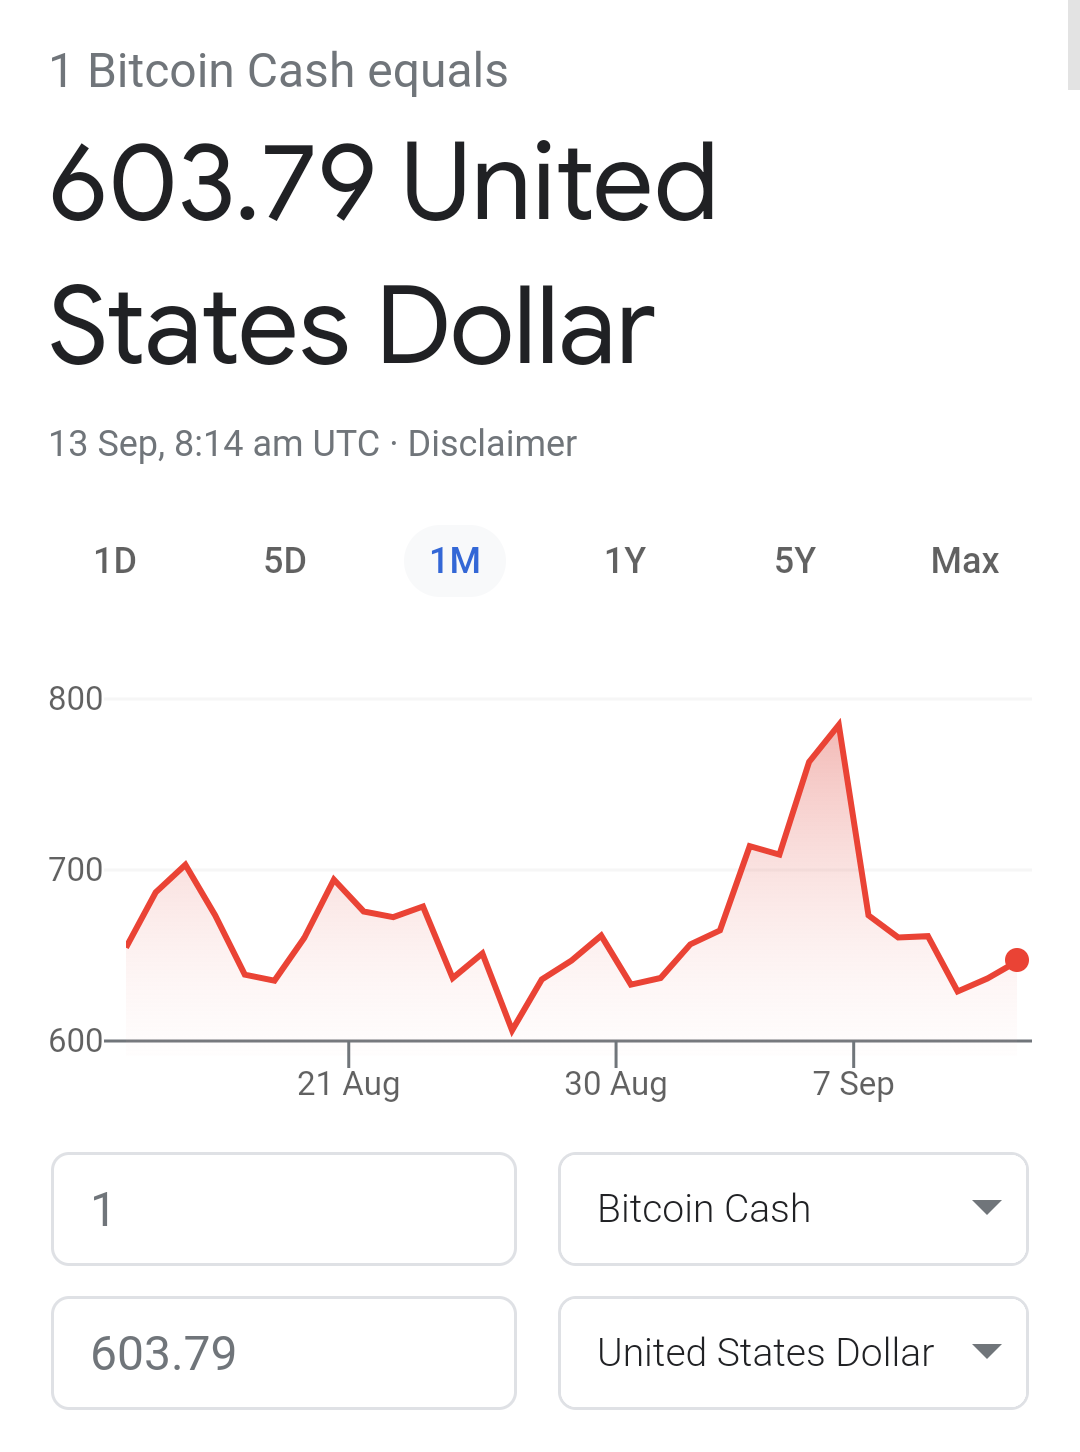Click the scrollbar at the page edge
This screenshot has height=1452, width=1080.
pyautogui.click(x=1074, y=45)
